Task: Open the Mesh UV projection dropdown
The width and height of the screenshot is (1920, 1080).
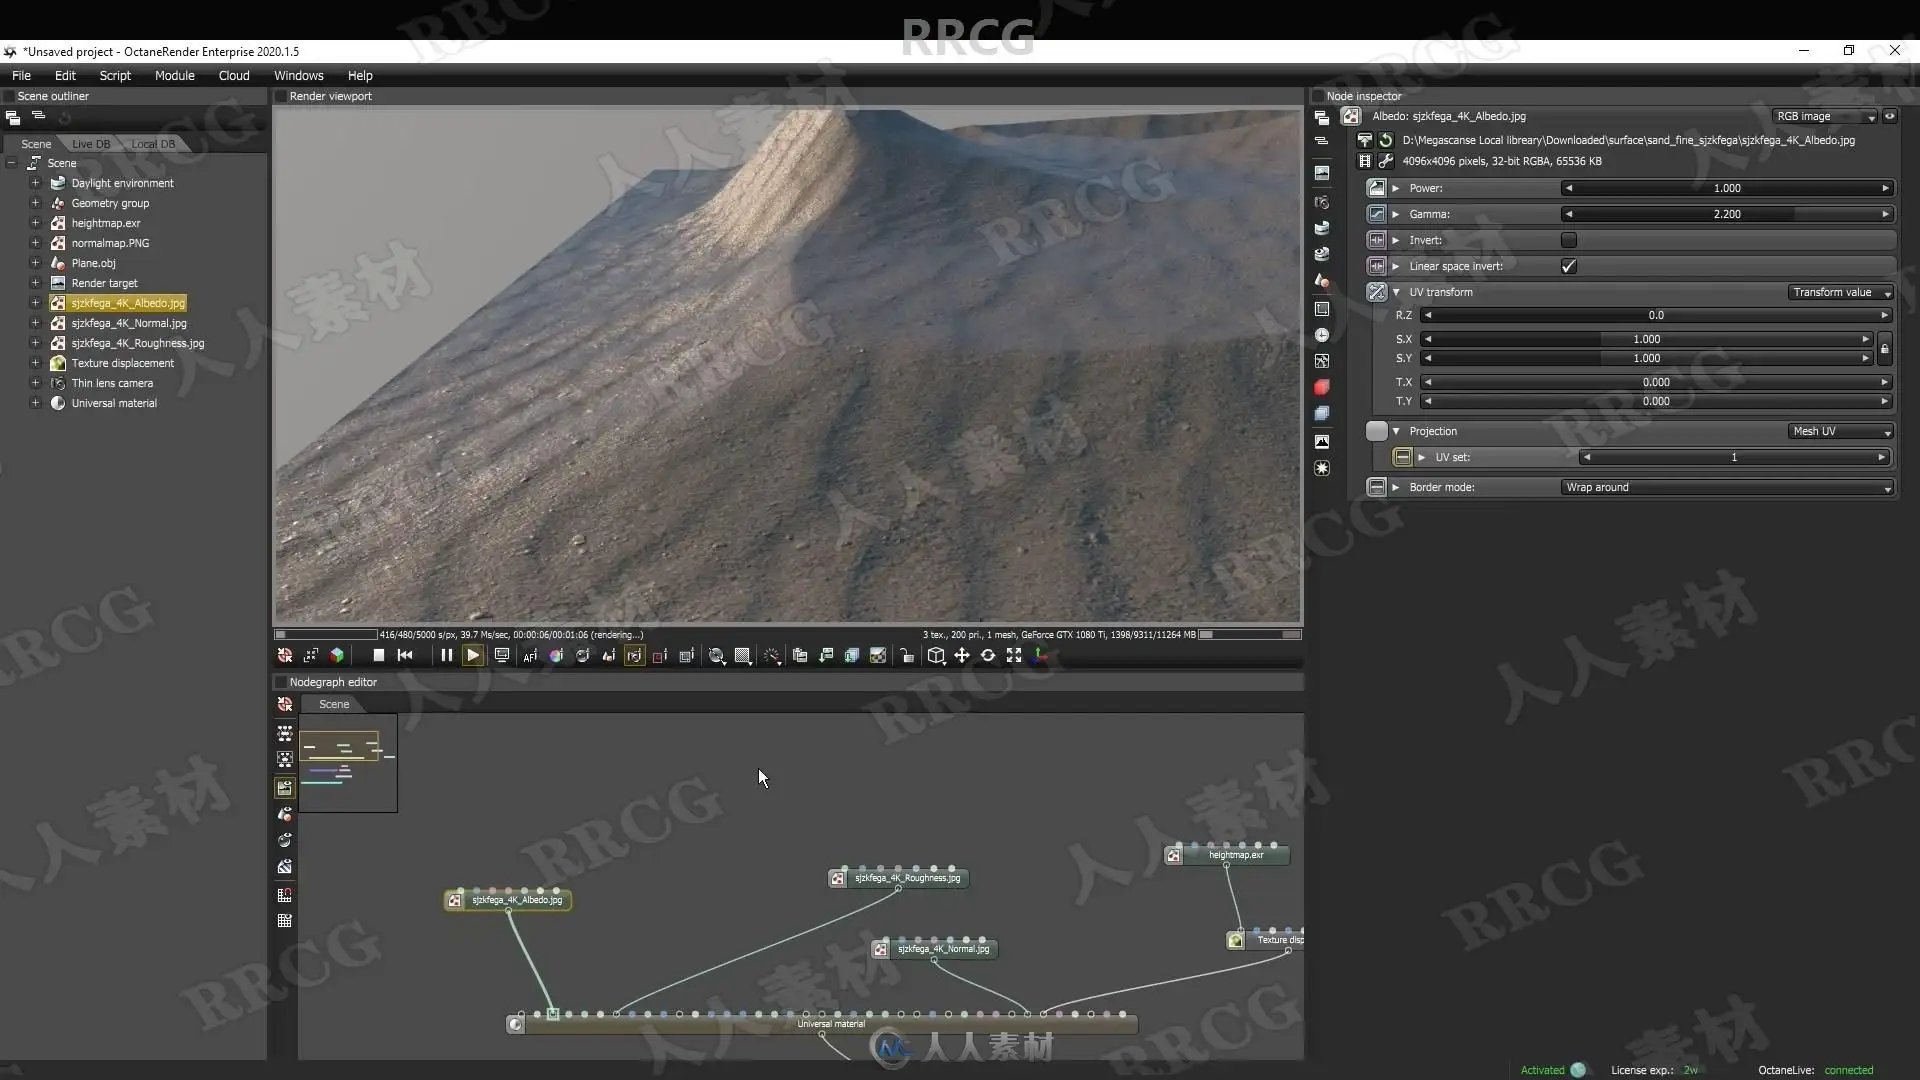Action: pos(1840,432)
